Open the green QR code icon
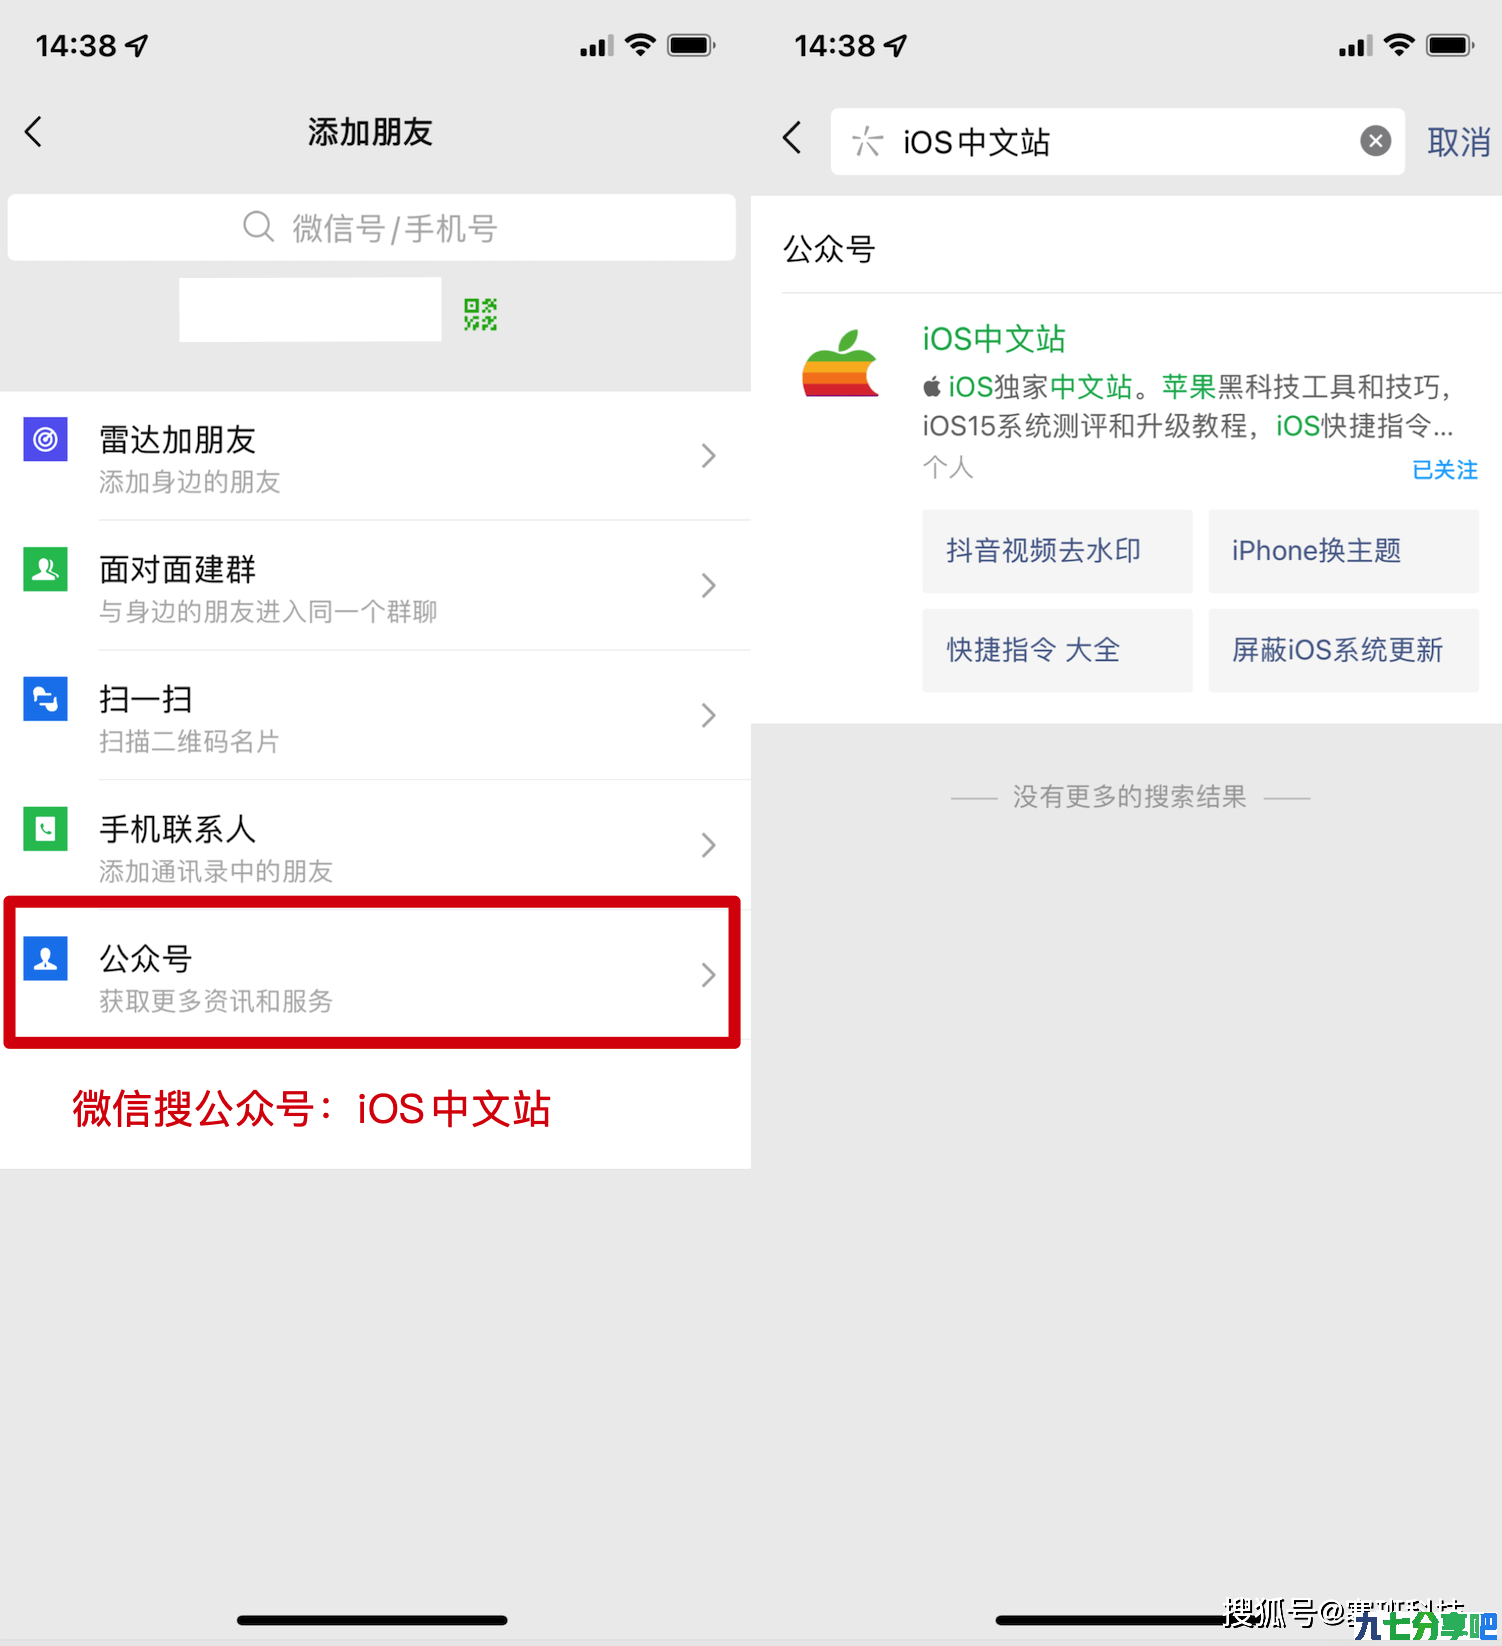Screen dimensions: 1502x1646 480,314
